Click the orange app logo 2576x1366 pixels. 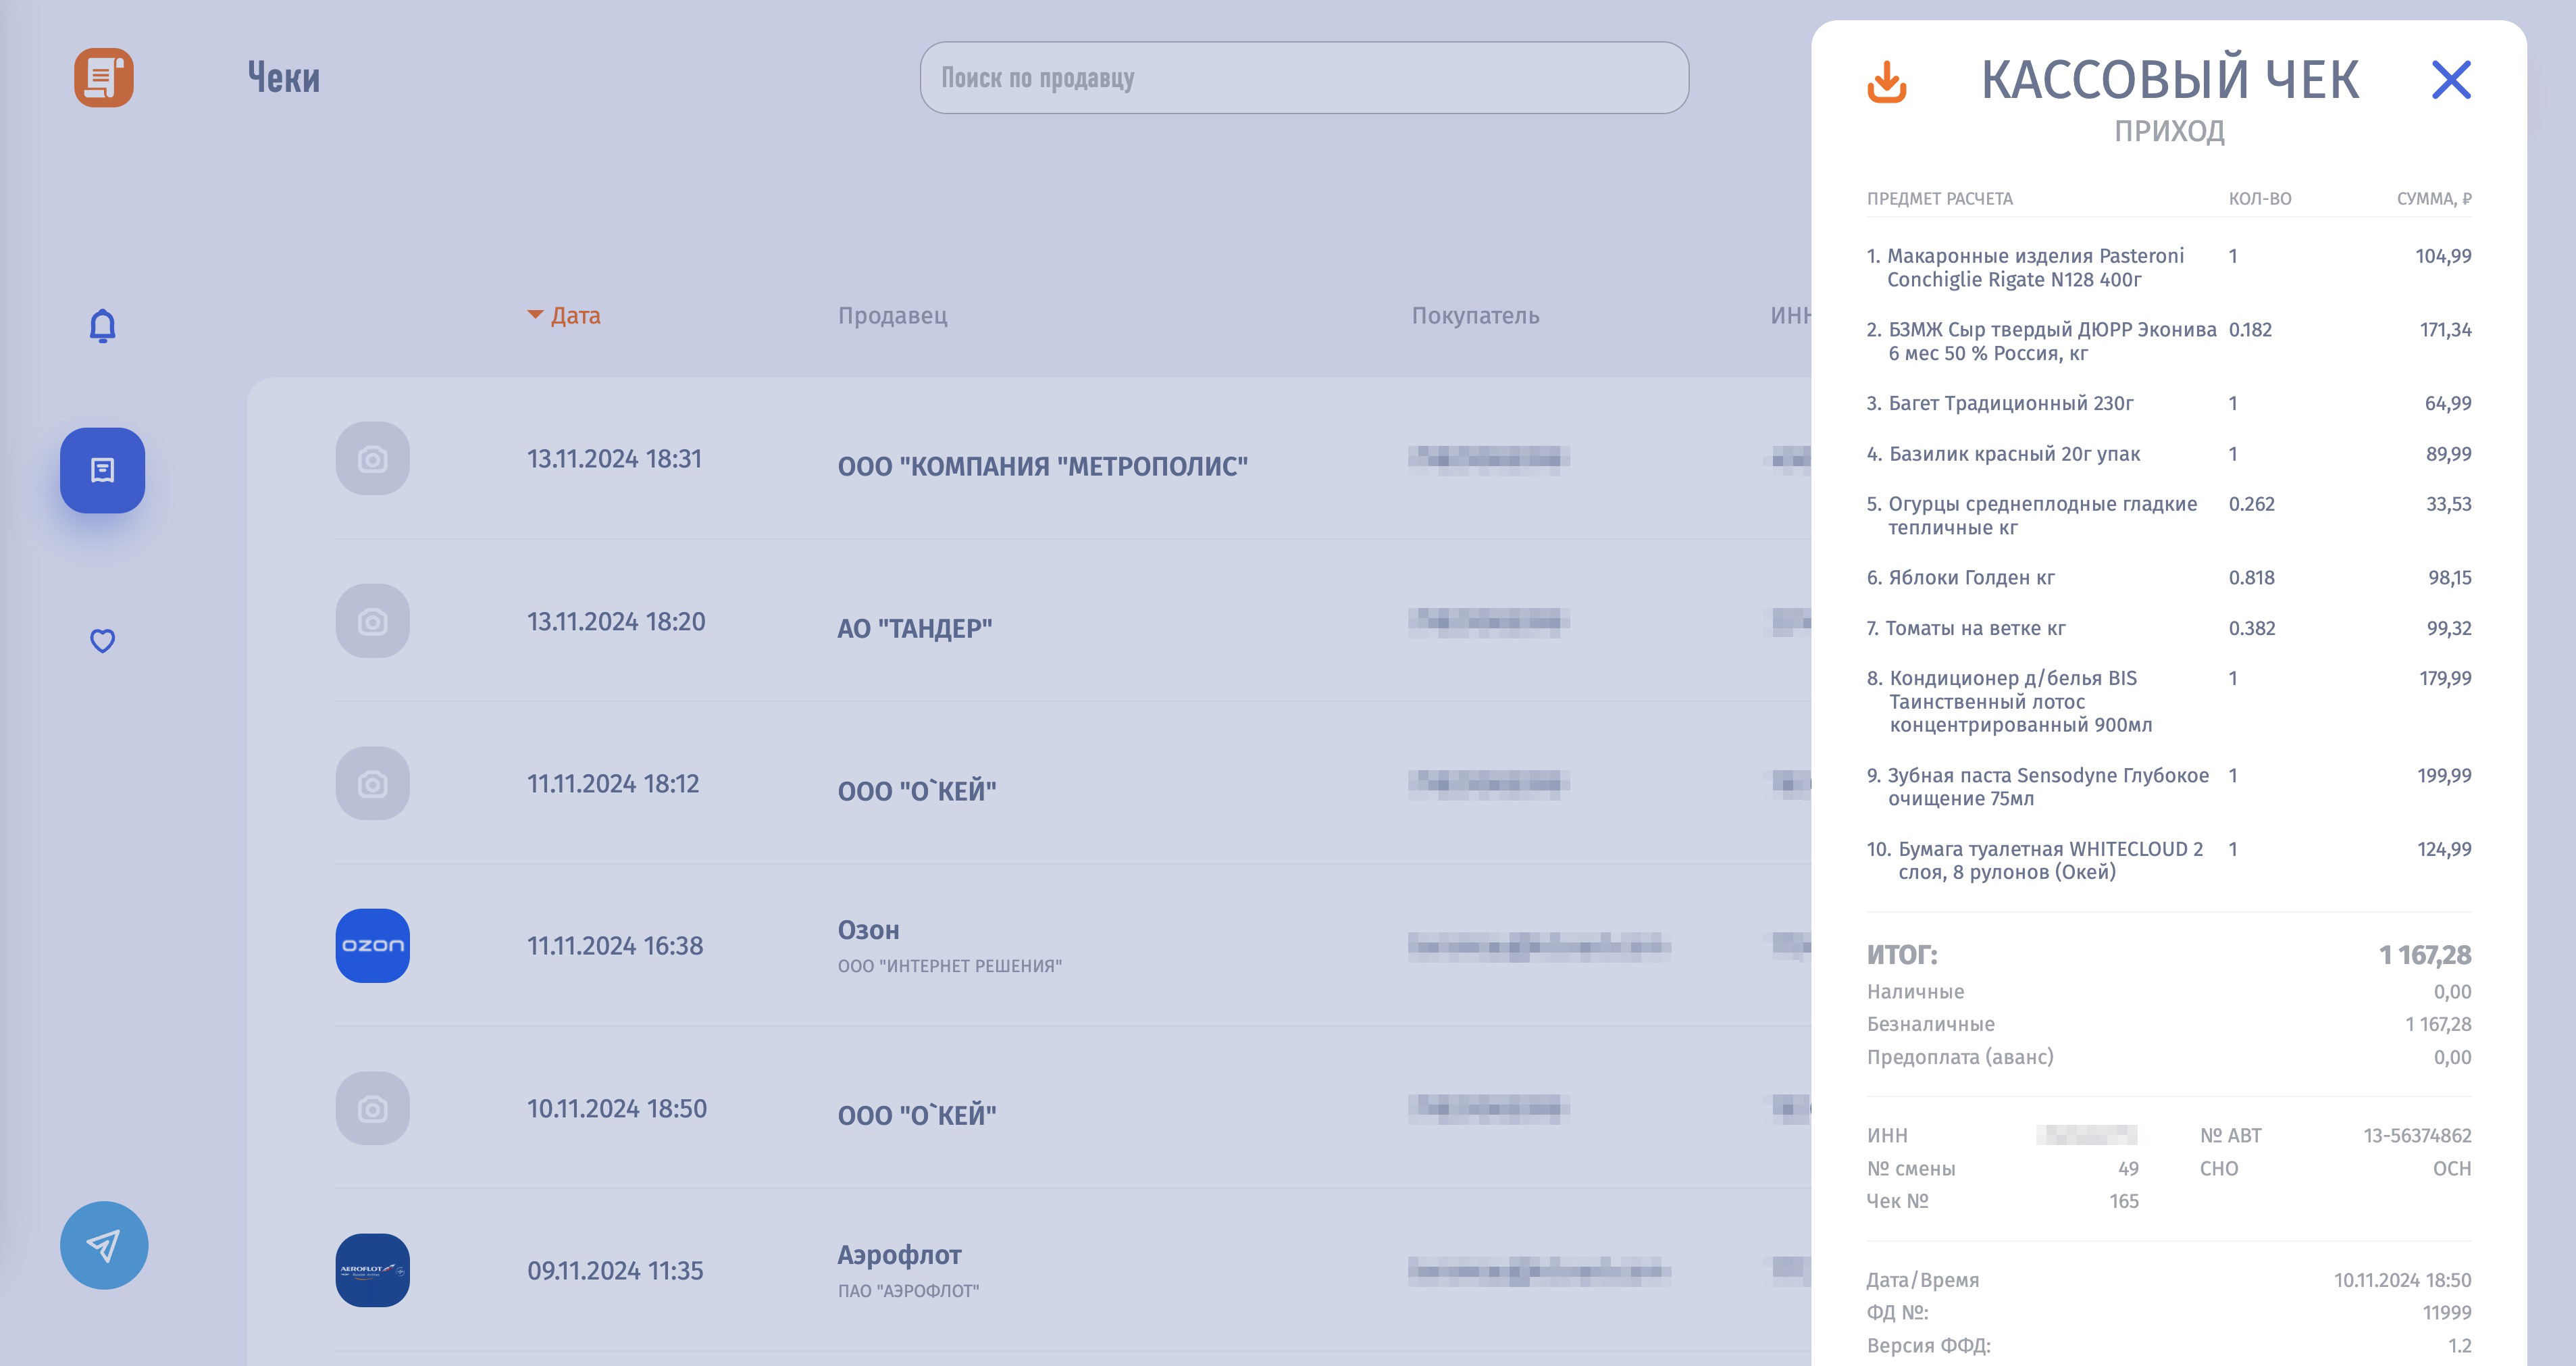click(x=103, y=78)
